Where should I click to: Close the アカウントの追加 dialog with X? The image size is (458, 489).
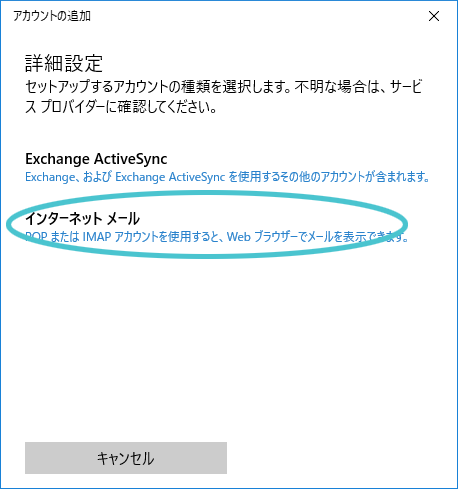(x=434, y=16)
